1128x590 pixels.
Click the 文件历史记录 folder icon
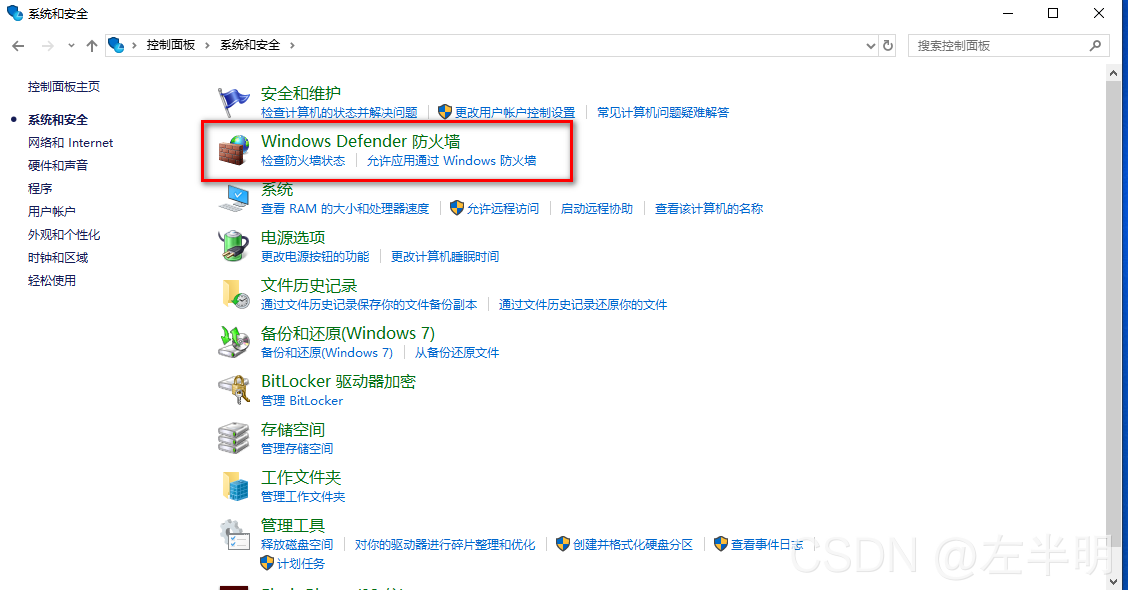point(235,294)
